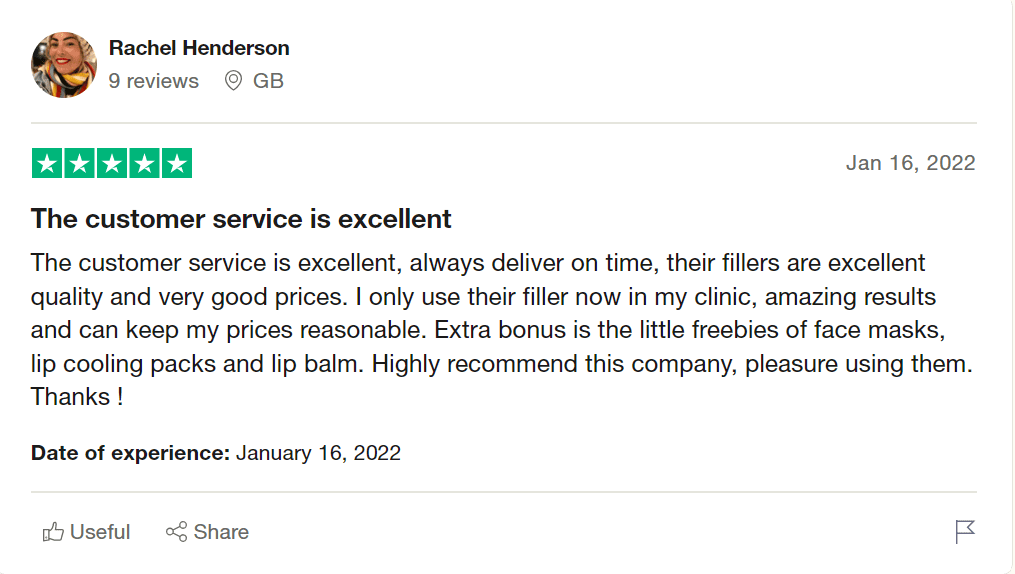Click the location pin icon
This screenshot has height=574, width=1015.
(x=233, y=81)
